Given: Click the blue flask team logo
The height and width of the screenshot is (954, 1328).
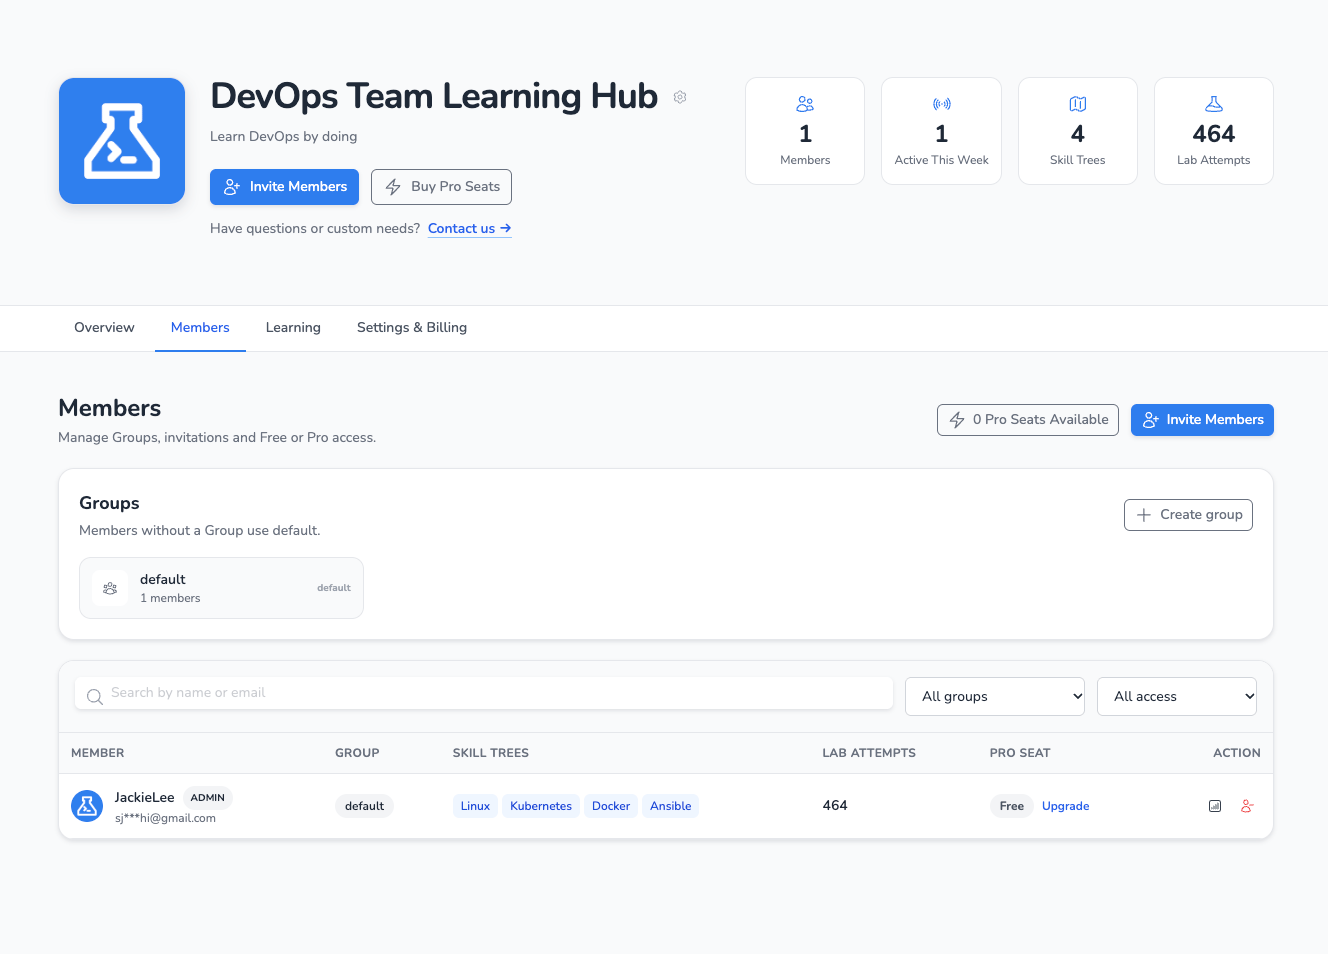Looking at the screenshot, I should point(122,141).
